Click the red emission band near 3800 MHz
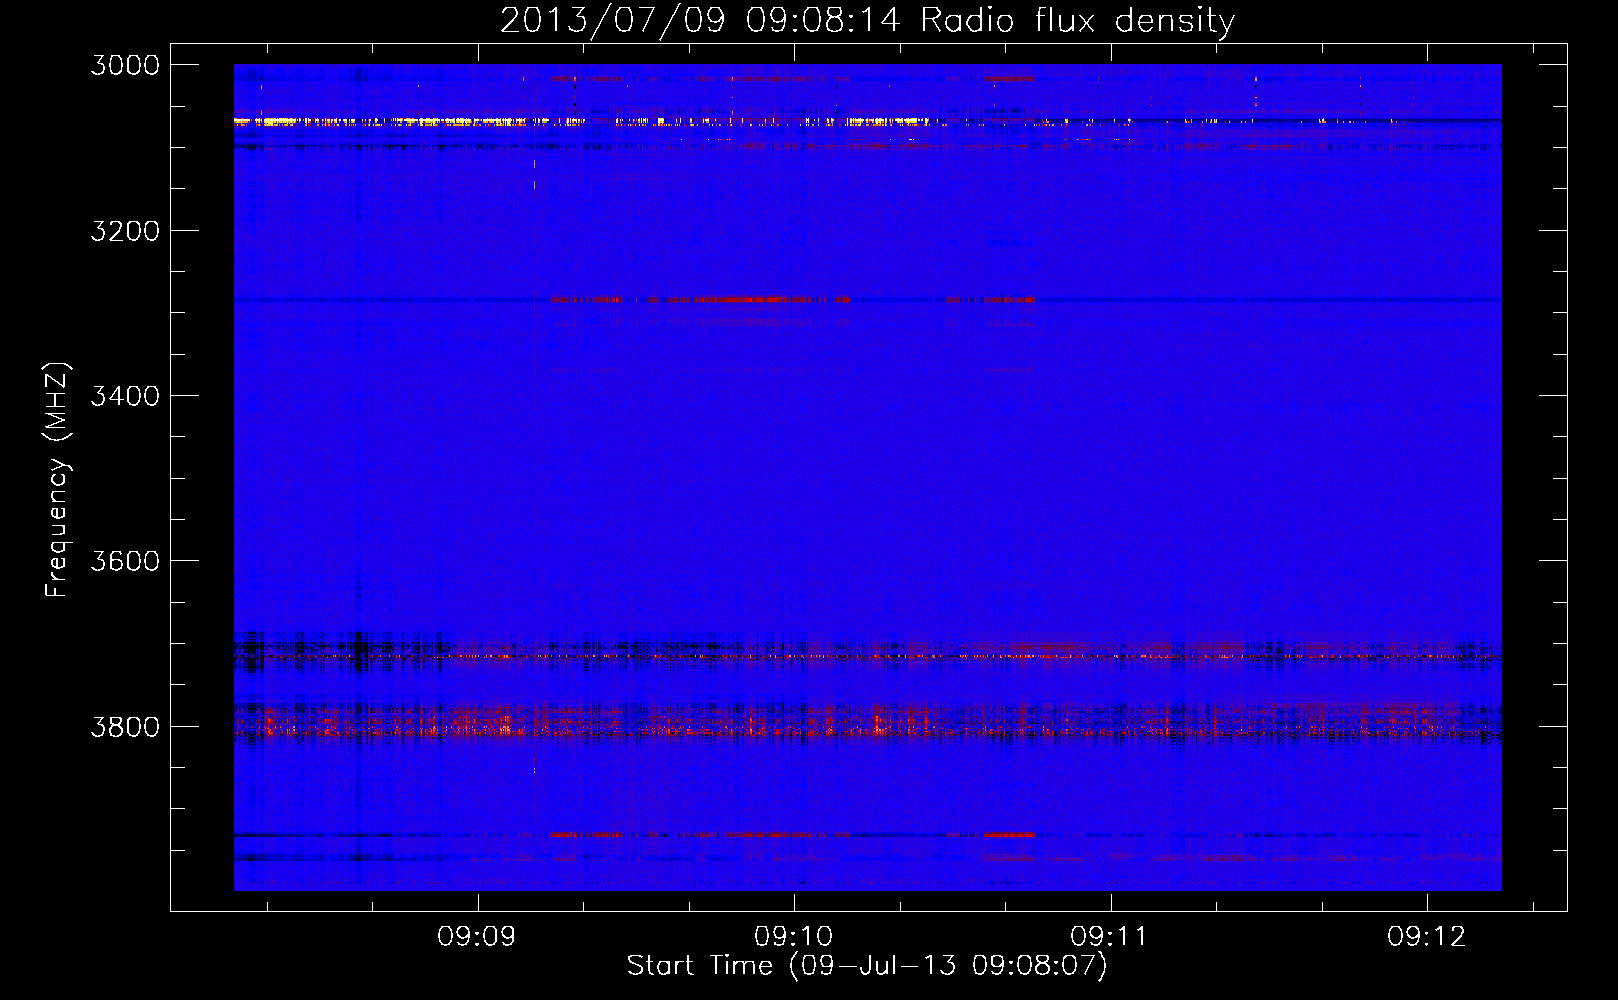1618x1000 pixels. [867, 722]
